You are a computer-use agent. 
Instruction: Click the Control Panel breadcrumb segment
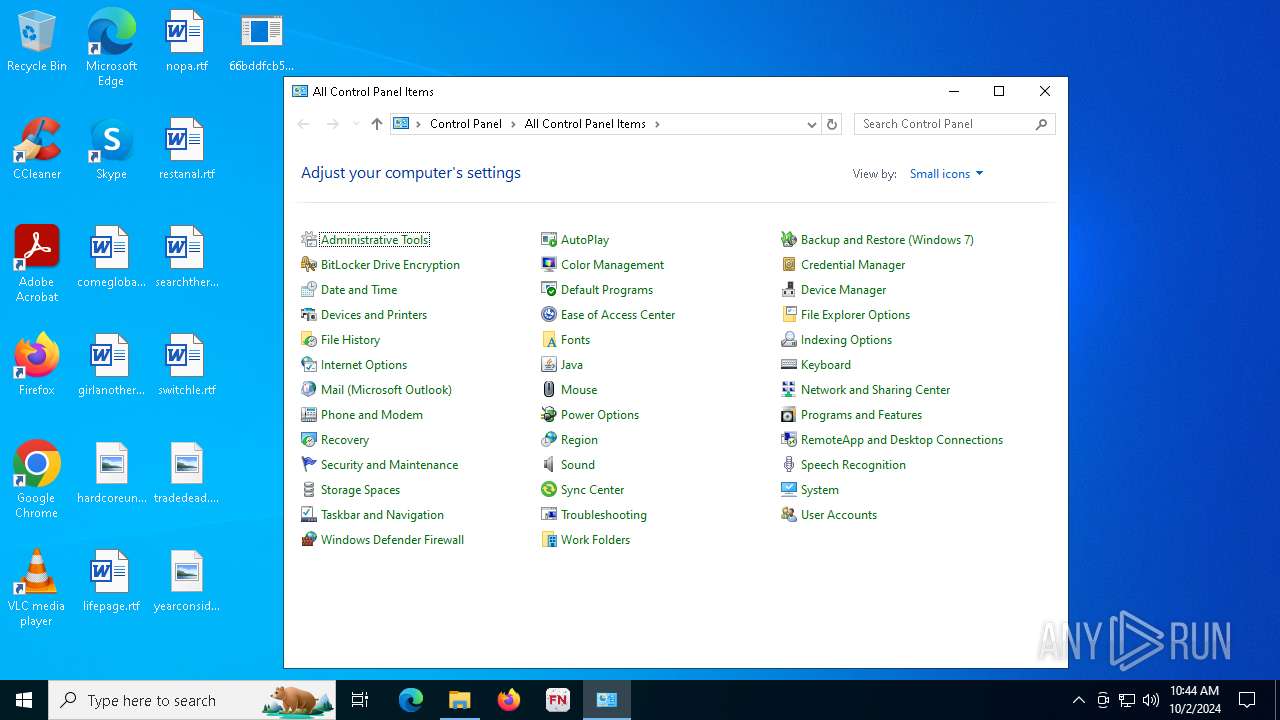[x=466, y=124]
